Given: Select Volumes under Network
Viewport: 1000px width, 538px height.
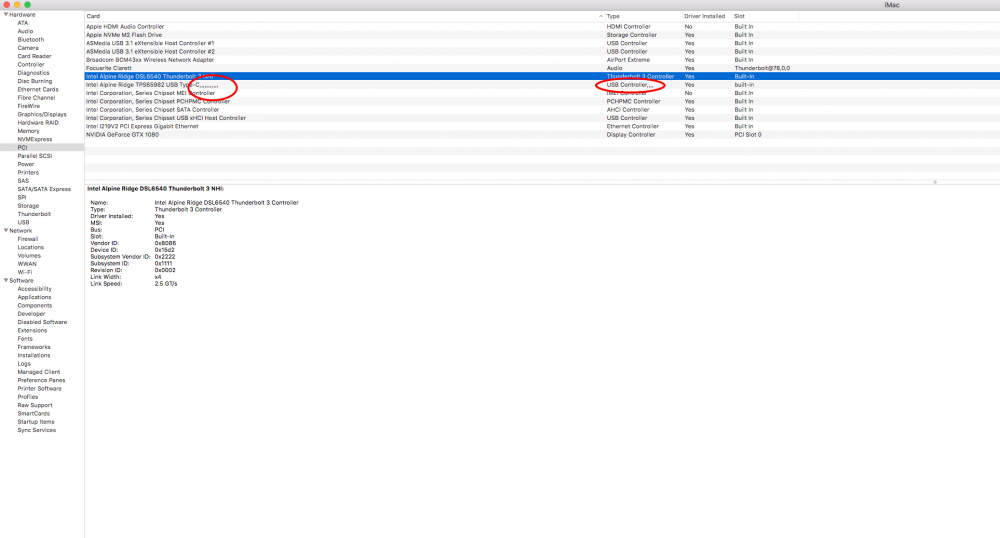Looking at the screenshot, I should click(x=29, y=255).
